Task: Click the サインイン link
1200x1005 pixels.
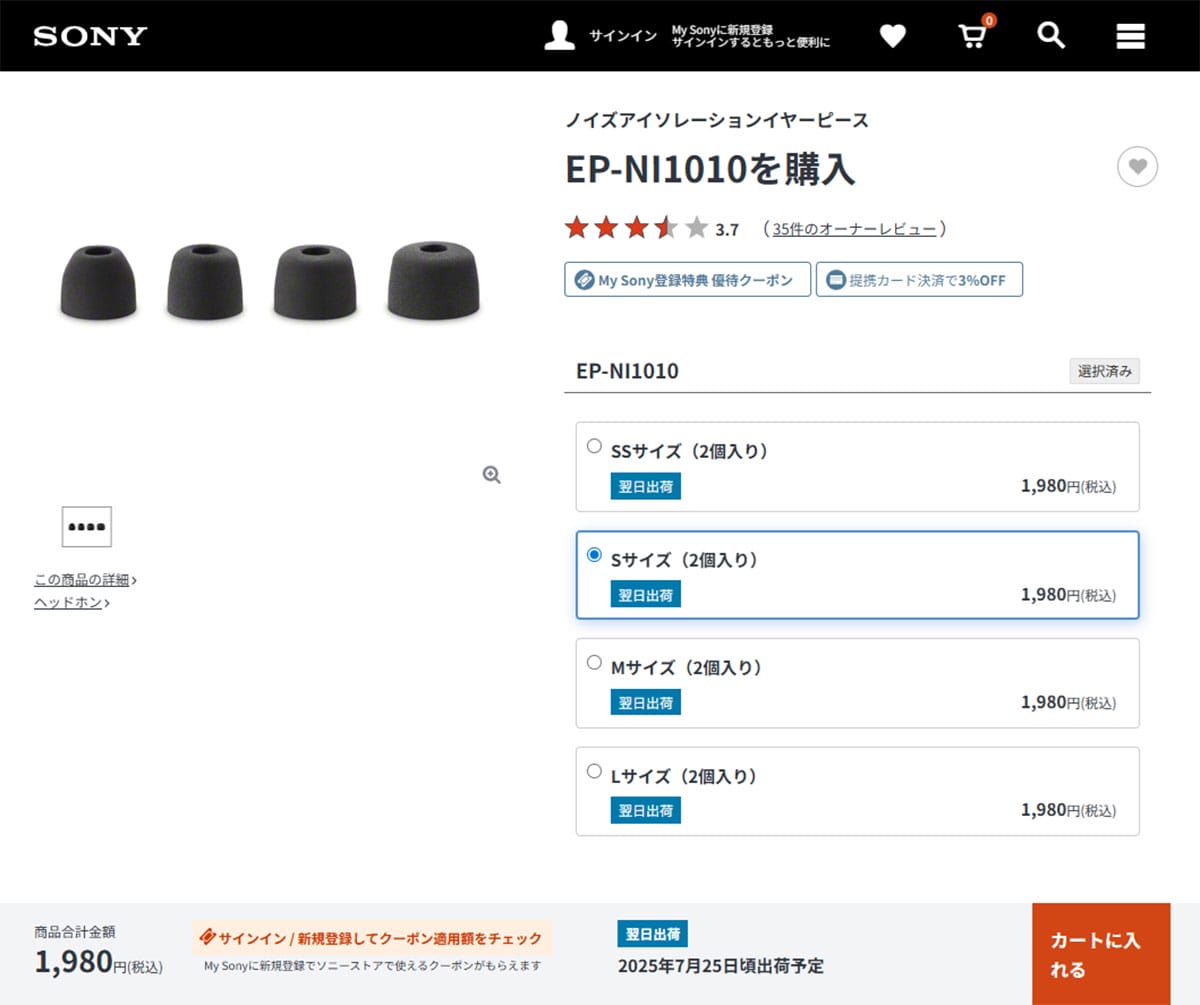Action: pyautogui.click(x=623, y=36)
